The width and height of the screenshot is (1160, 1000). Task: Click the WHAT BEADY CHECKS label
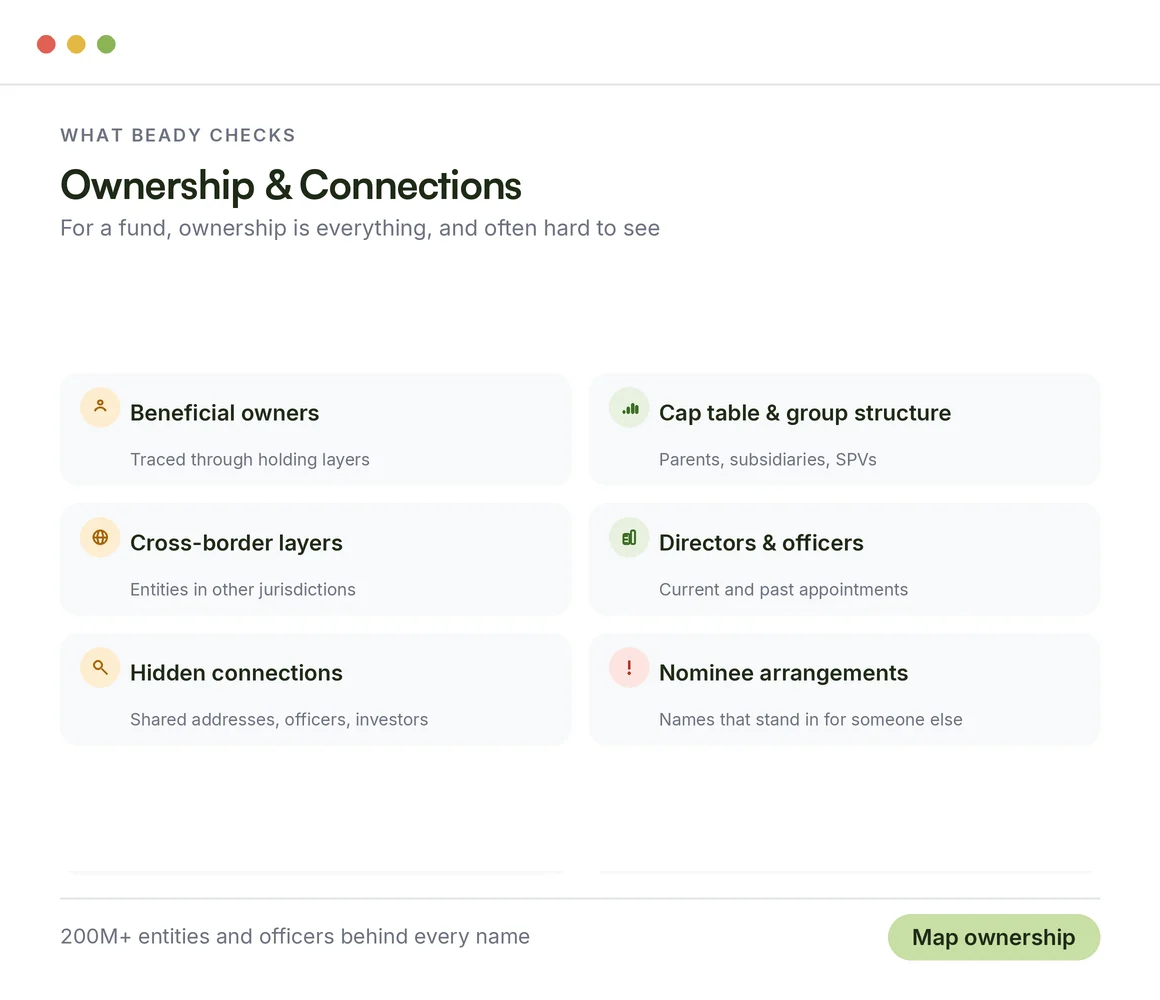[178, 135]
